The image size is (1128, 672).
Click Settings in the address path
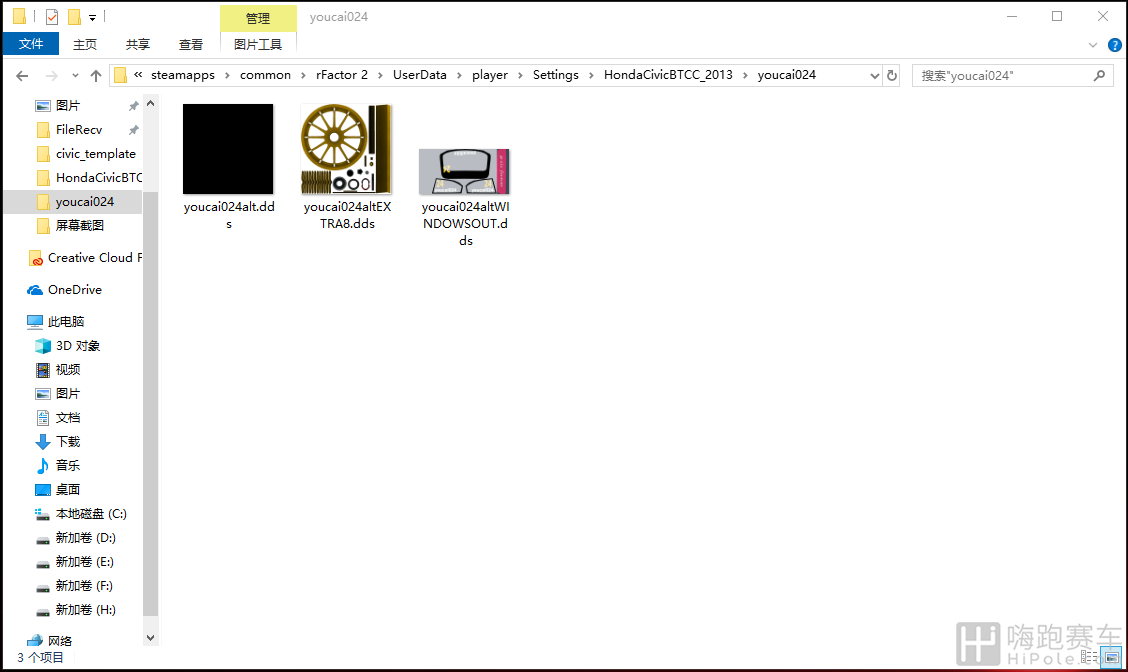click(x=555, y=75)
